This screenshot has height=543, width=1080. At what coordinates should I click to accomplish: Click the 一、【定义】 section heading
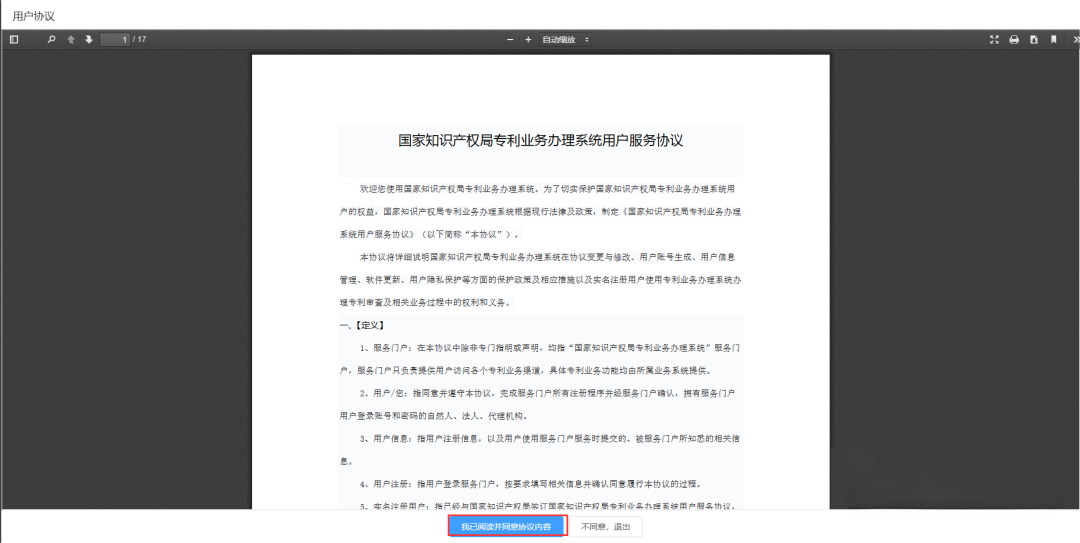point(362,325)
